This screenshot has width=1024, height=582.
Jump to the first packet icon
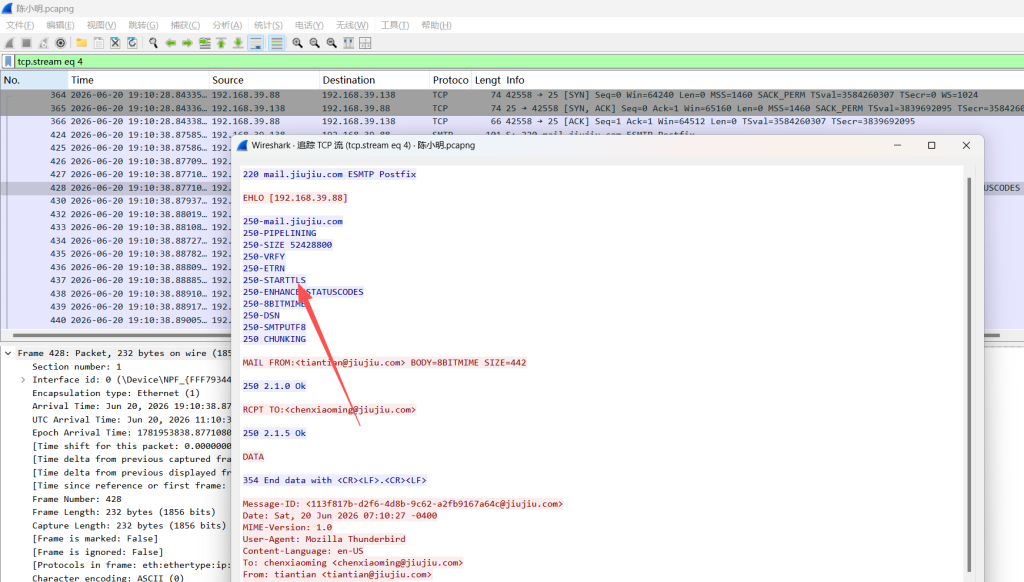tap(221, 43)
